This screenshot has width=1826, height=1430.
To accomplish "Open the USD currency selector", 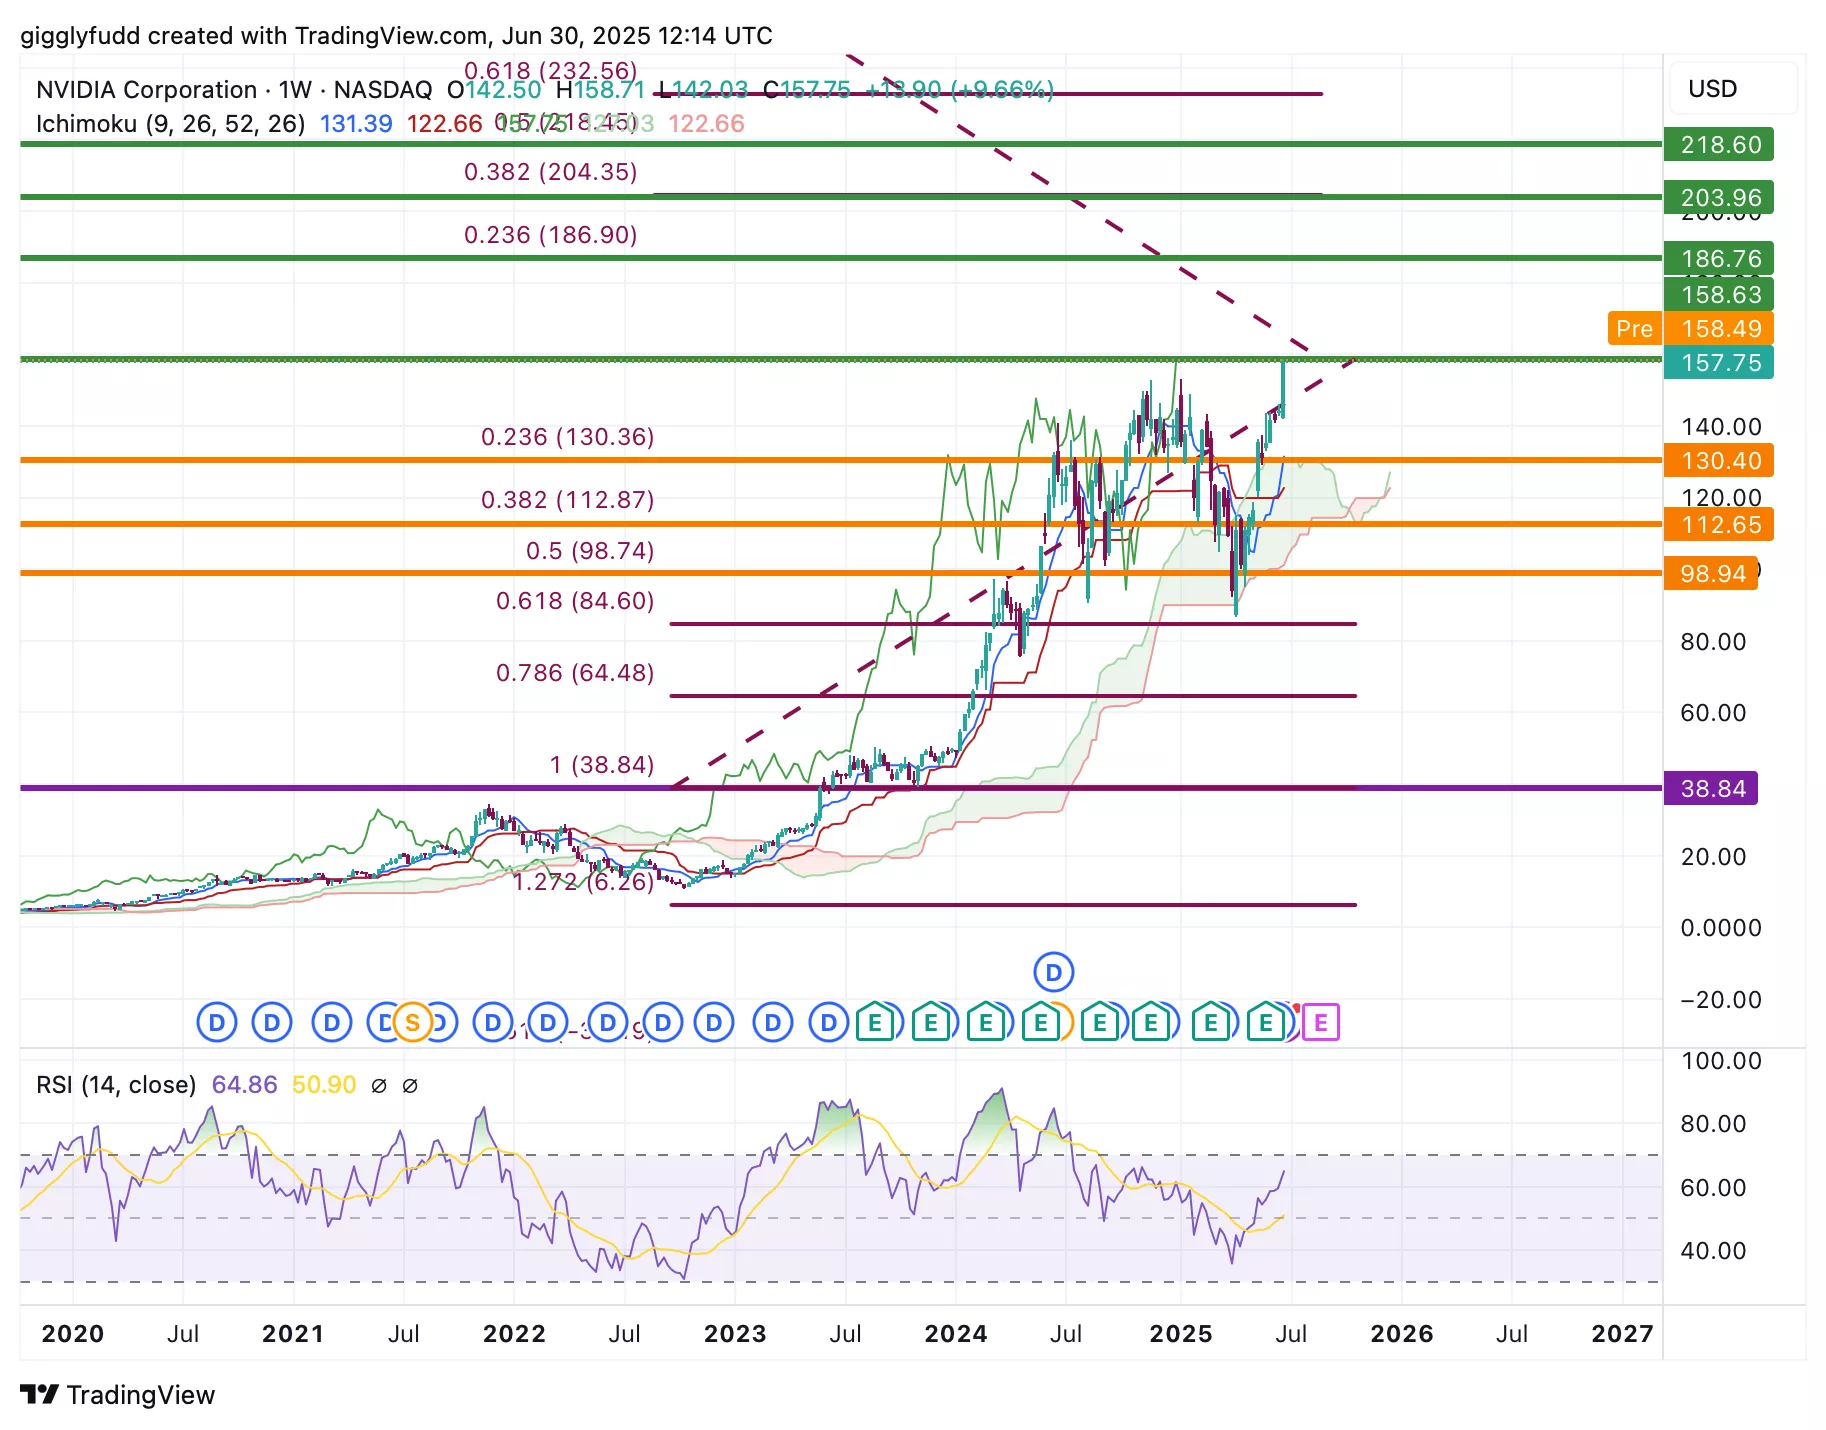I will [x=1712, y=89].
